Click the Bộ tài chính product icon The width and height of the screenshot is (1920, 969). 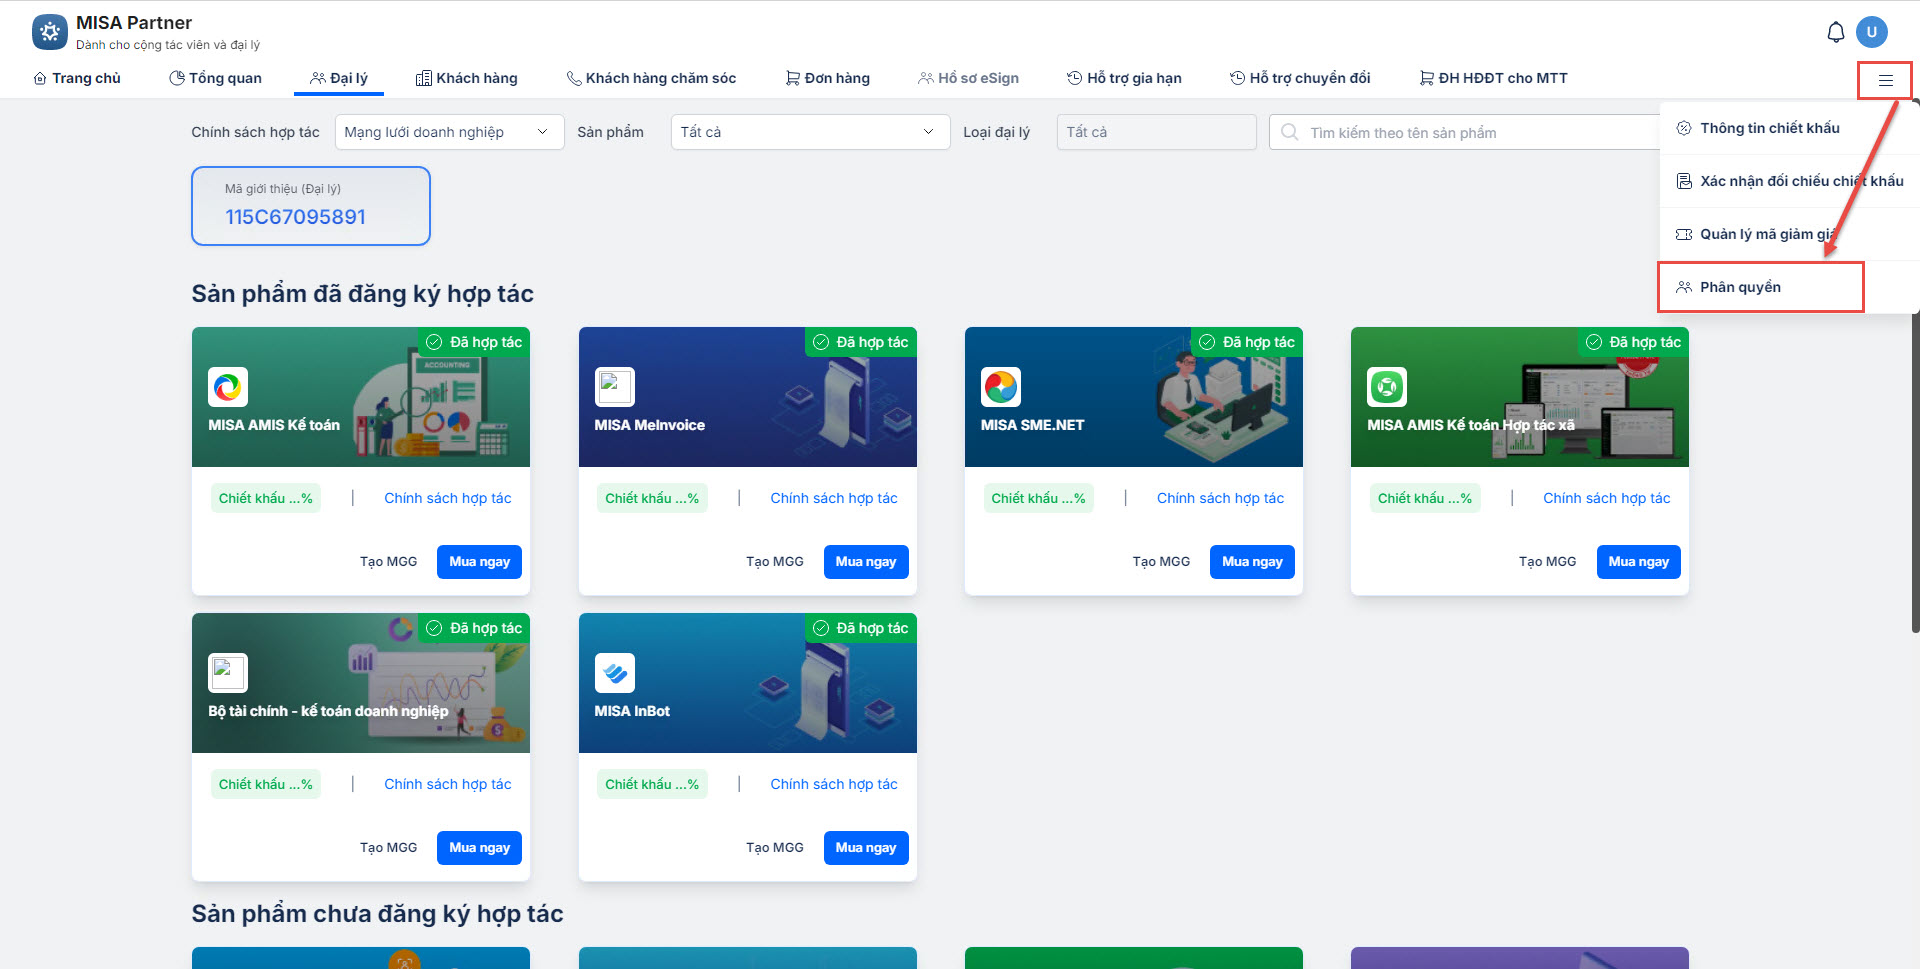[x=228, y=673]
